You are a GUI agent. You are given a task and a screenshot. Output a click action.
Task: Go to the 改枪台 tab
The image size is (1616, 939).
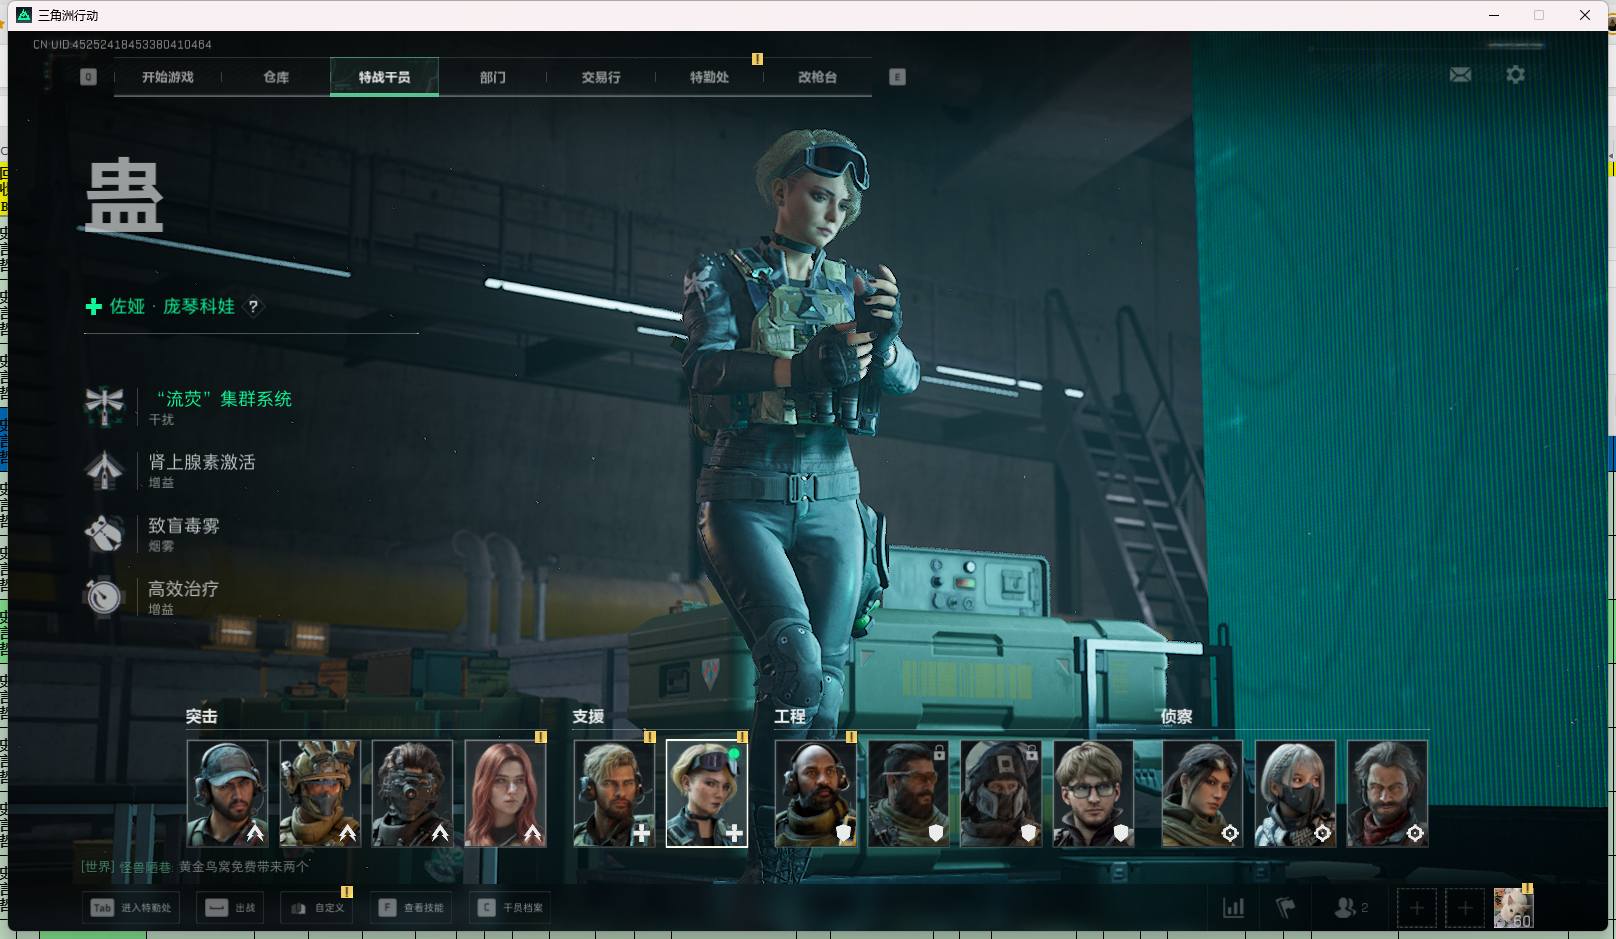[x=817, y=77]
